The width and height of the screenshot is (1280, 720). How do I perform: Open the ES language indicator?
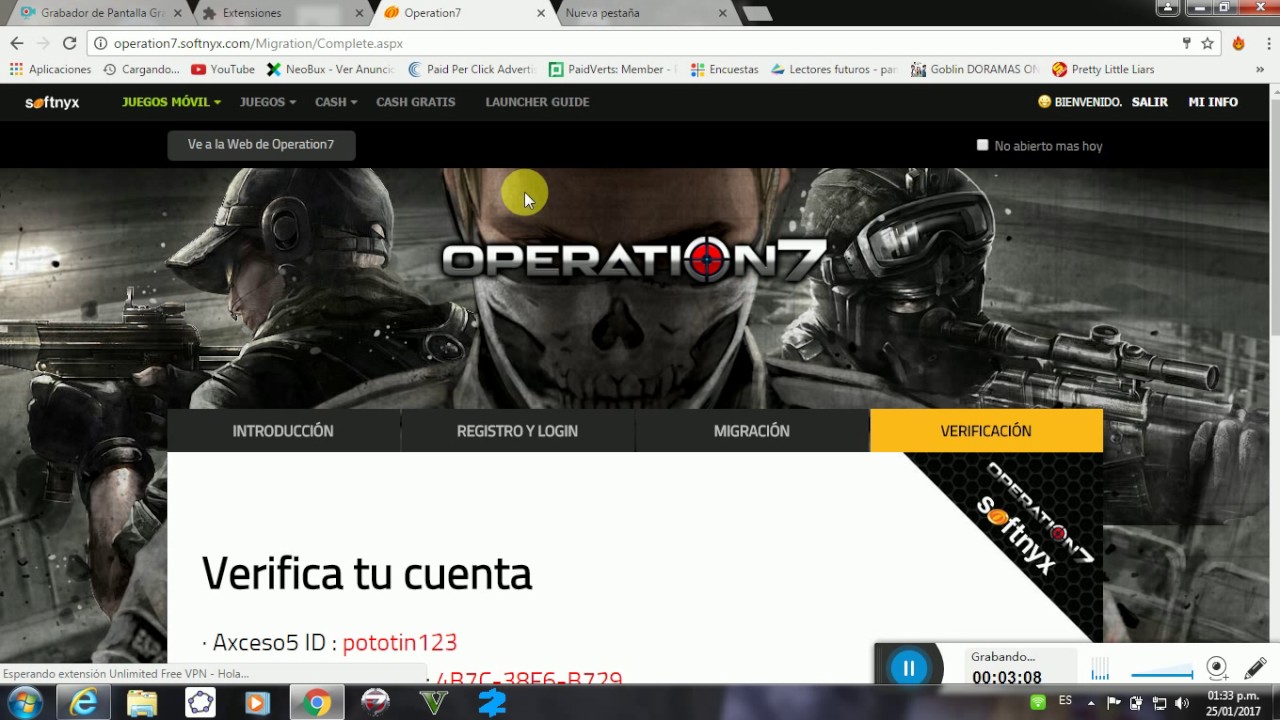tap(1065, 700)
